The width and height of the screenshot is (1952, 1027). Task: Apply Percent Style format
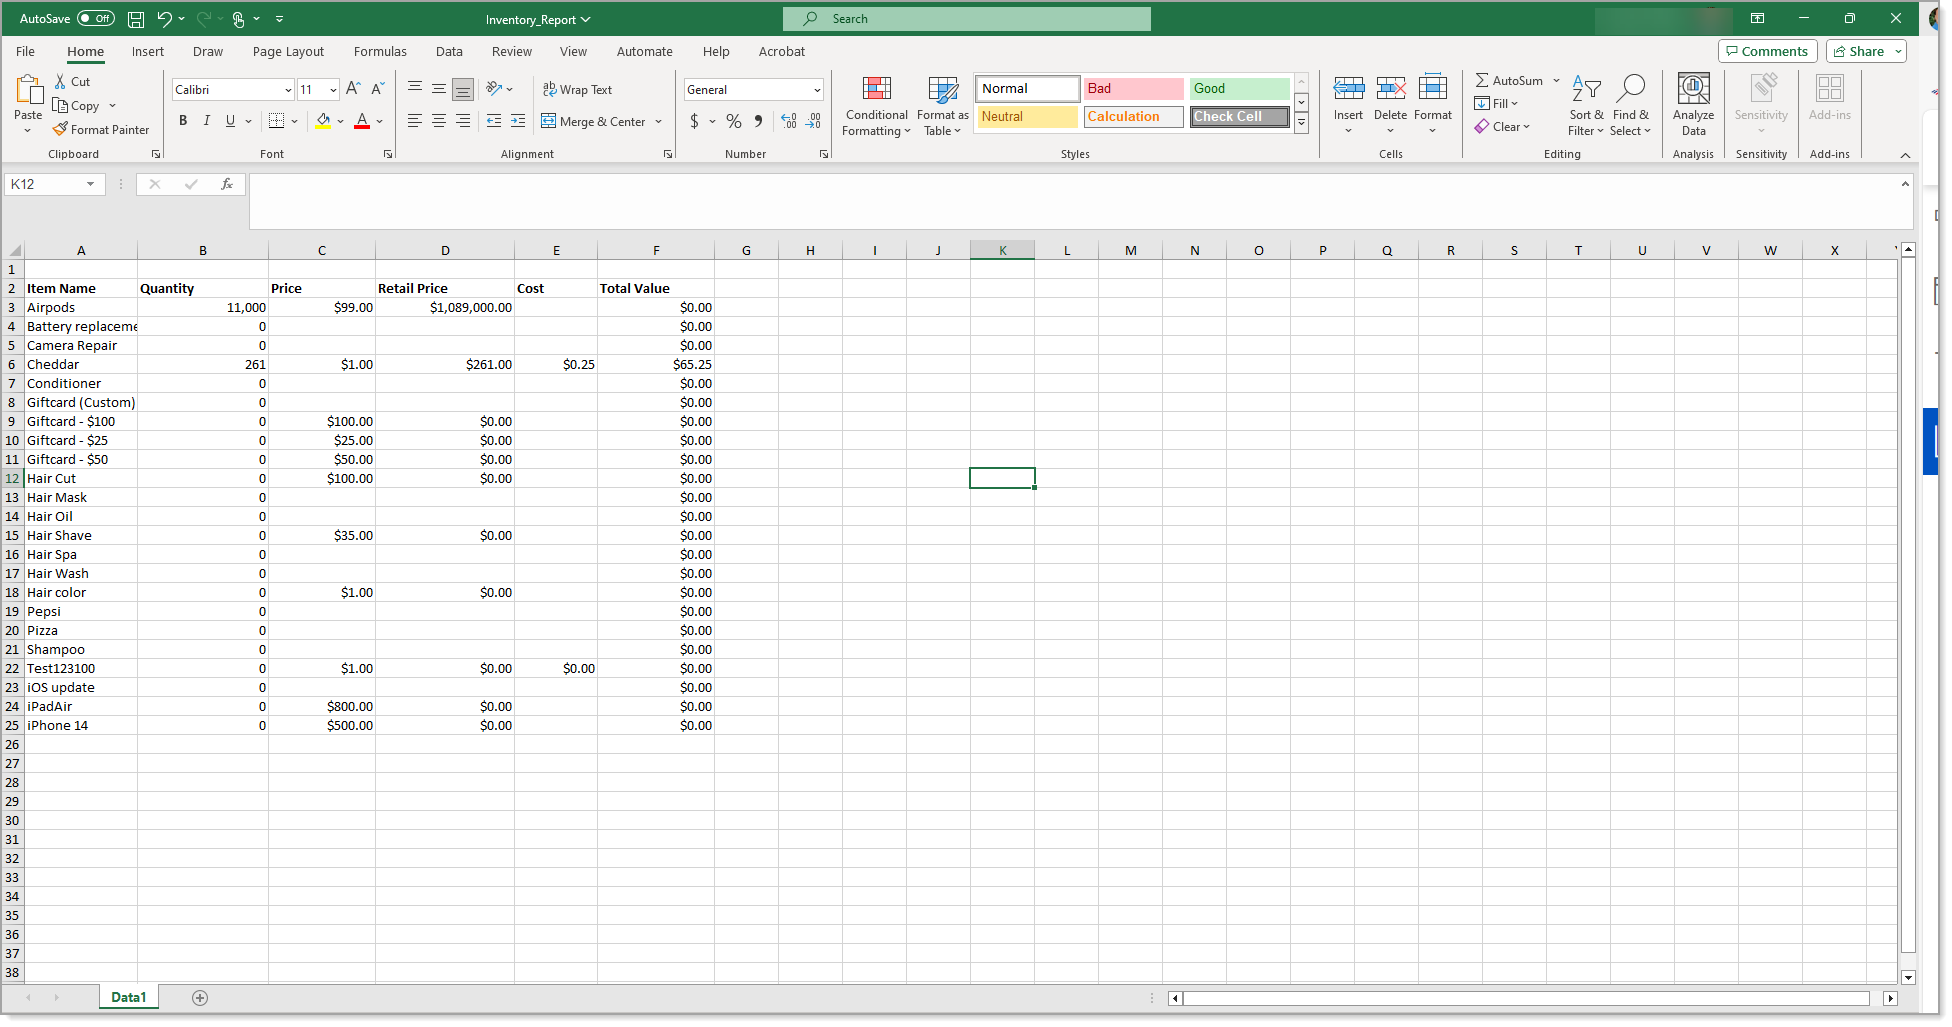(734, 121)
